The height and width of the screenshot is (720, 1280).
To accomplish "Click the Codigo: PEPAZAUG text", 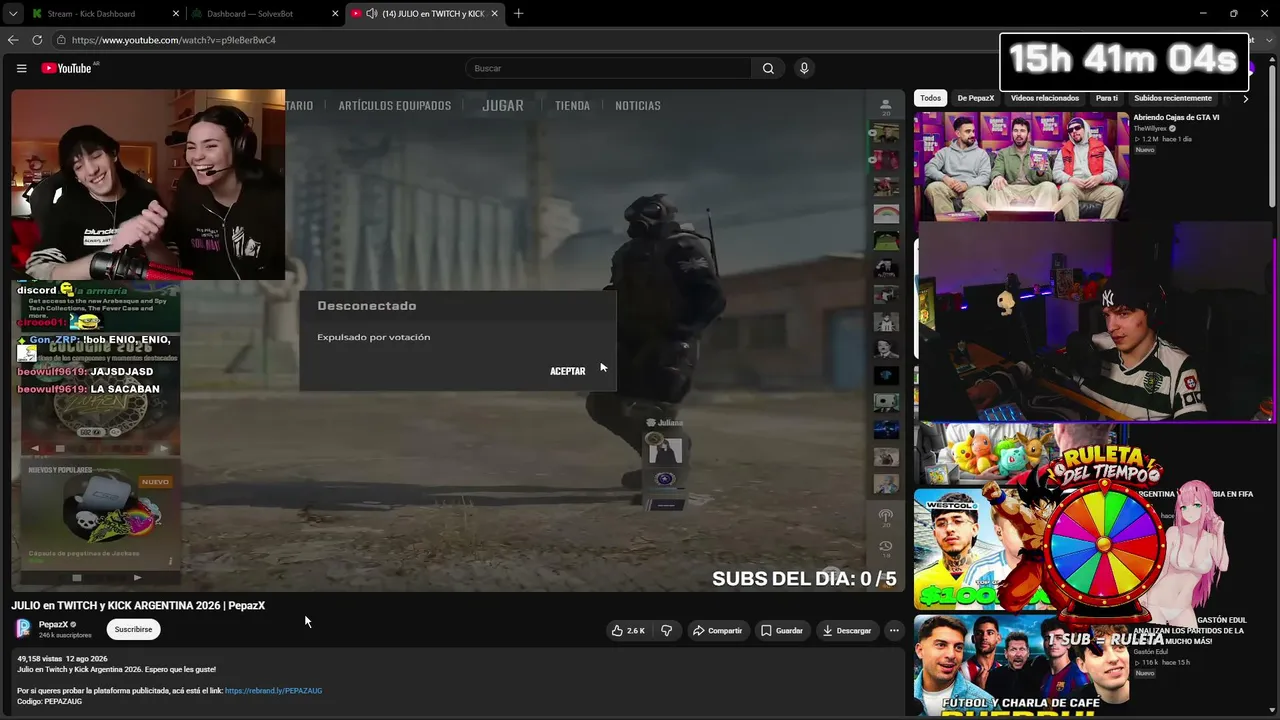I will click(x=49, y=702).
